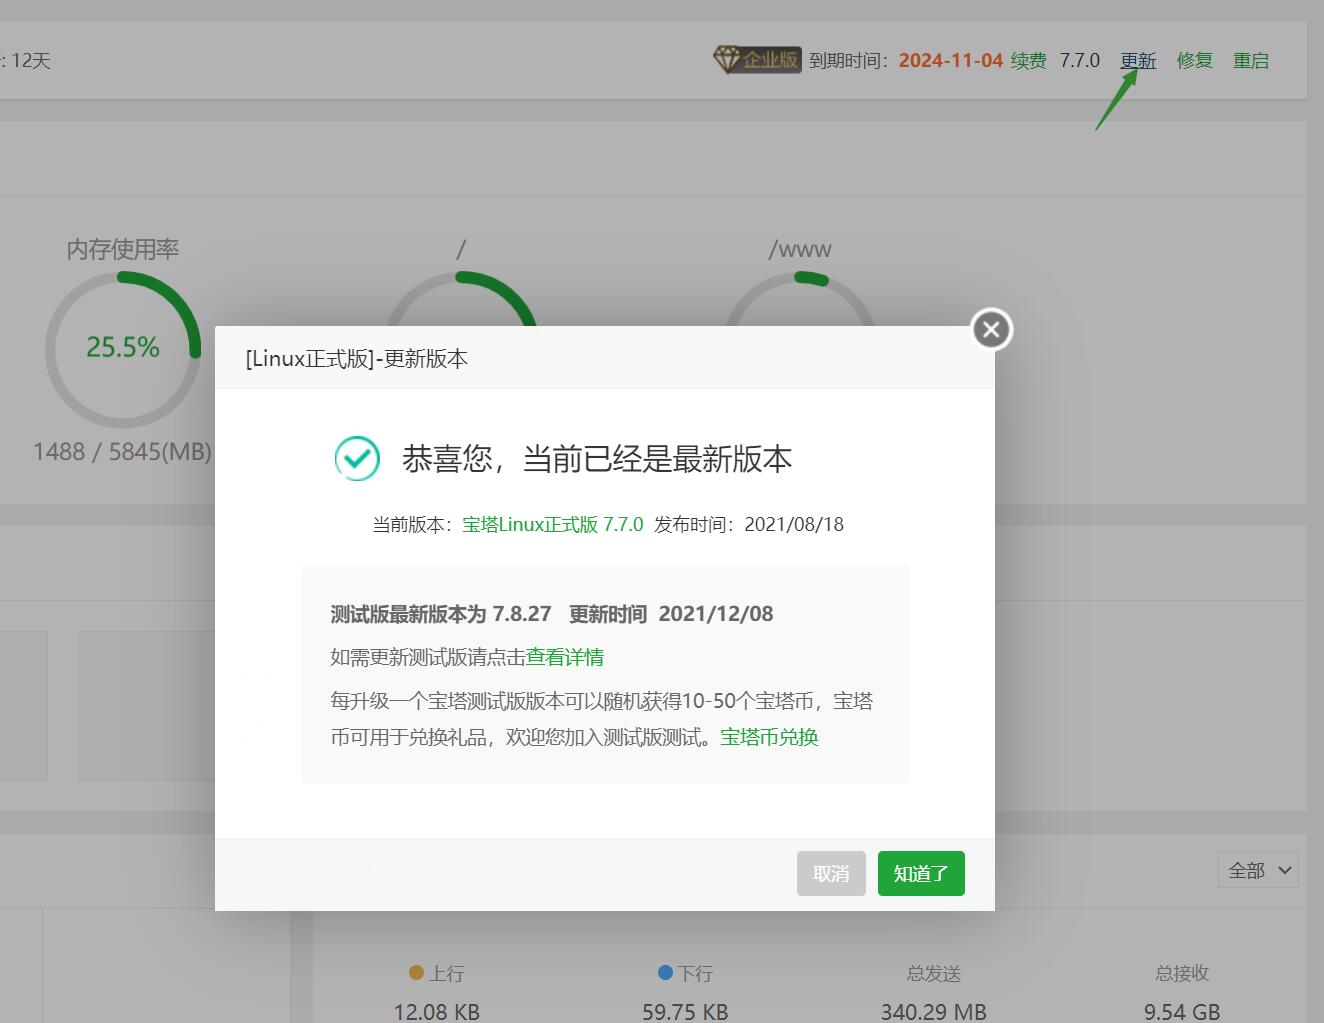Click the green success checkmark icon
1324x1023 pixels.
[x=357, y=458]
